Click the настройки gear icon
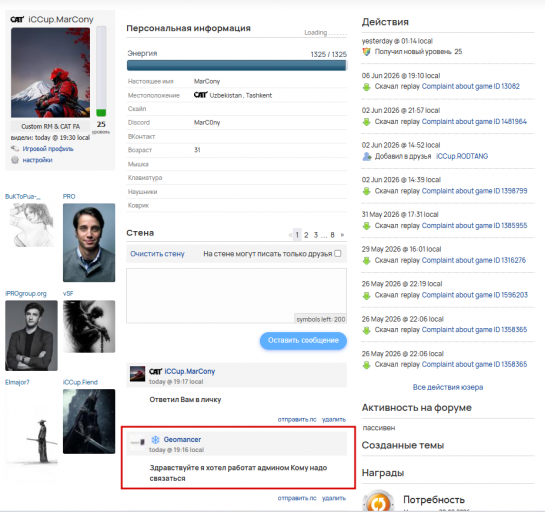The height and width of the screenshot is (512, 545). (x=15, y=160)
